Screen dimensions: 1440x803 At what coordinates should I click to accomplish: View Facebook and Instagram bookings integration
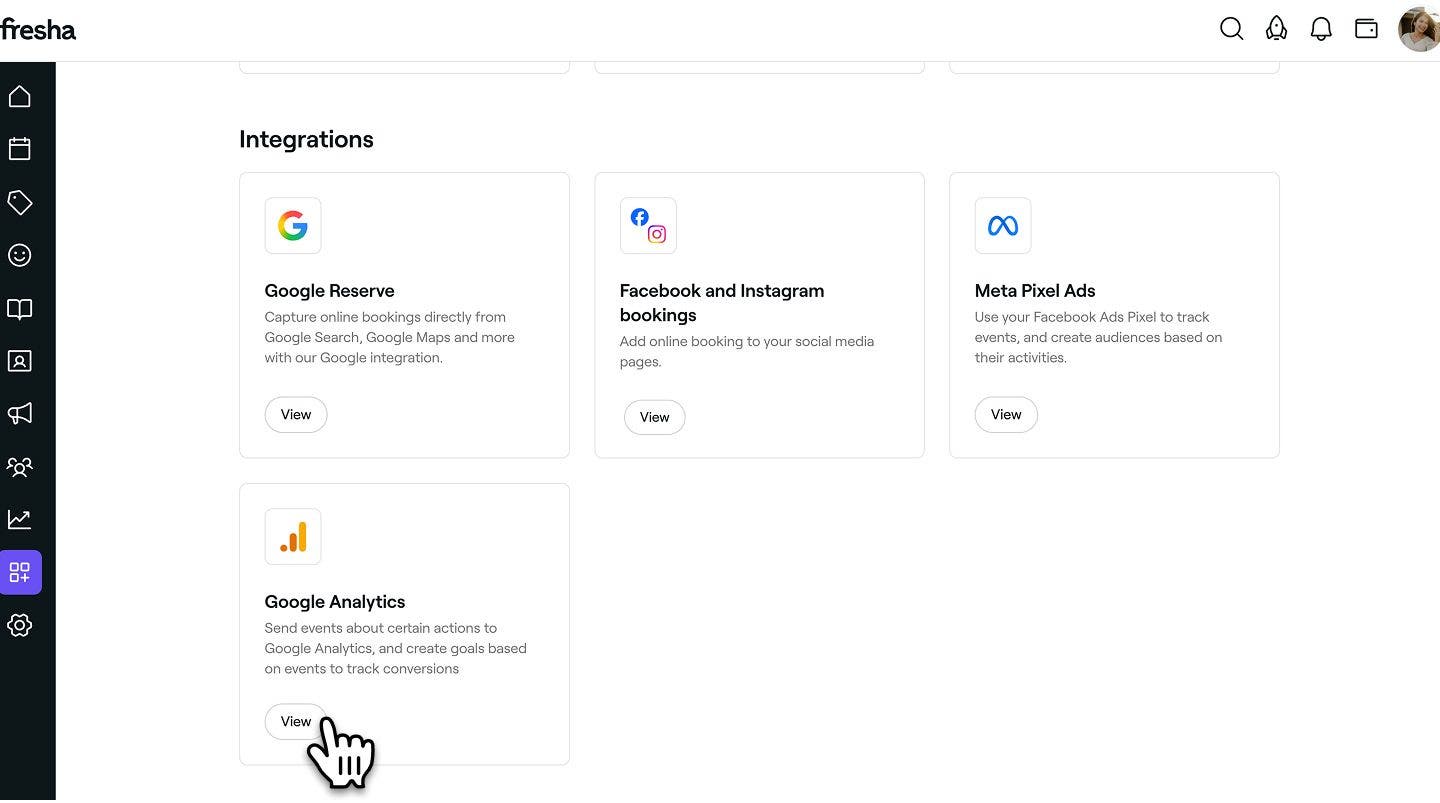coord(654,418)
